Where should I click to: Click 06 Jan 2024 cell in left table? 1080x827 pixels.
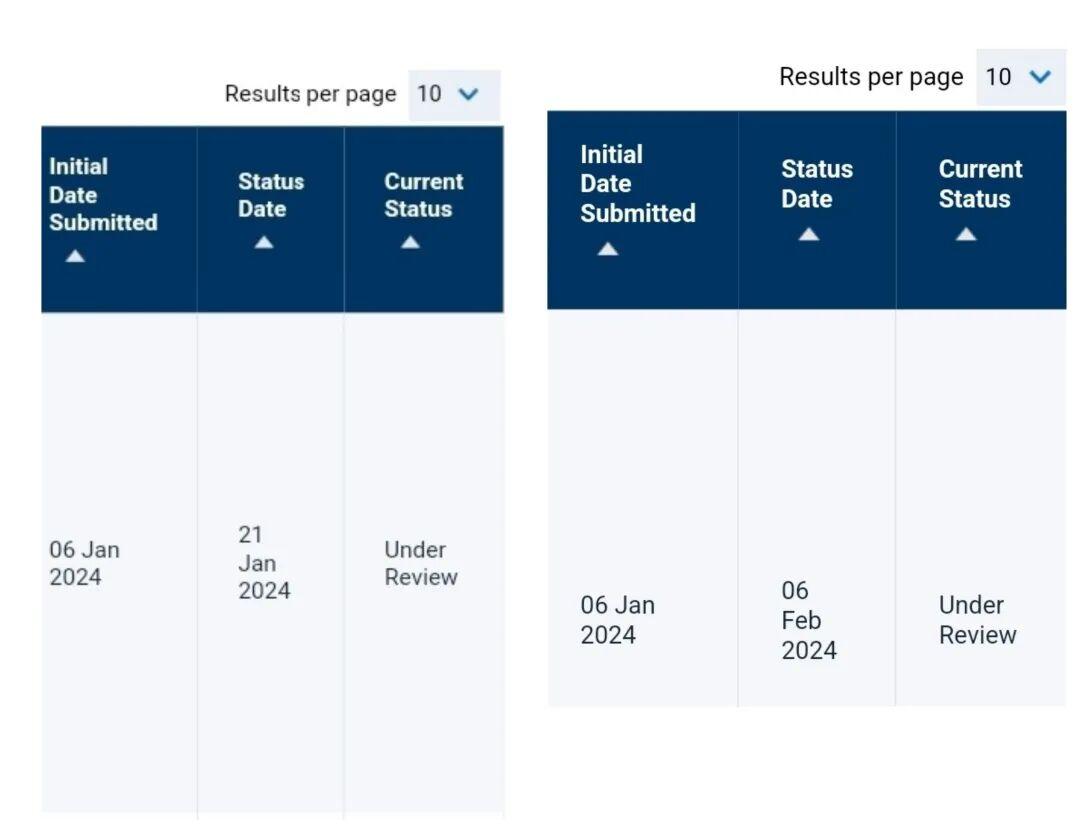coord(84,563)
